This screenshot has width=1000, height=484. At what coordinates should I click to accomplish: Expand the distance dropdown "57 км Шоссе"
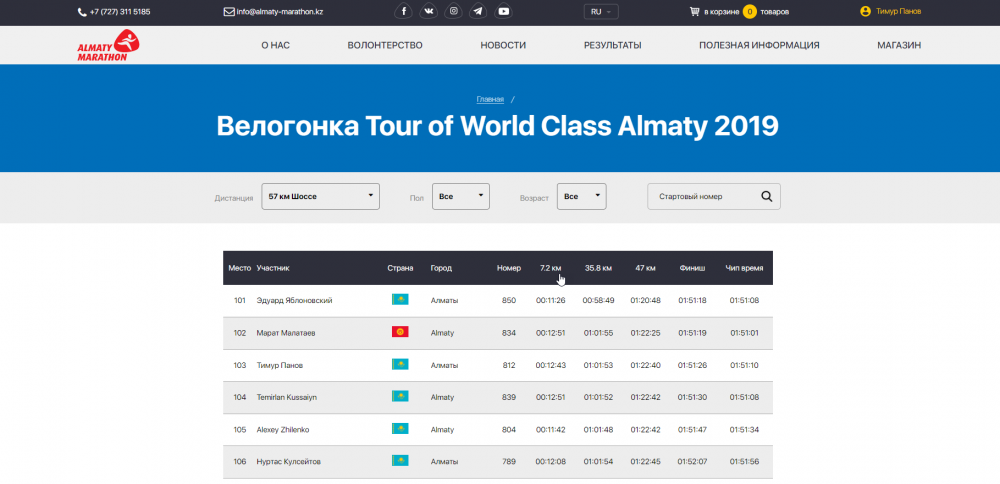tap(320, 197)
